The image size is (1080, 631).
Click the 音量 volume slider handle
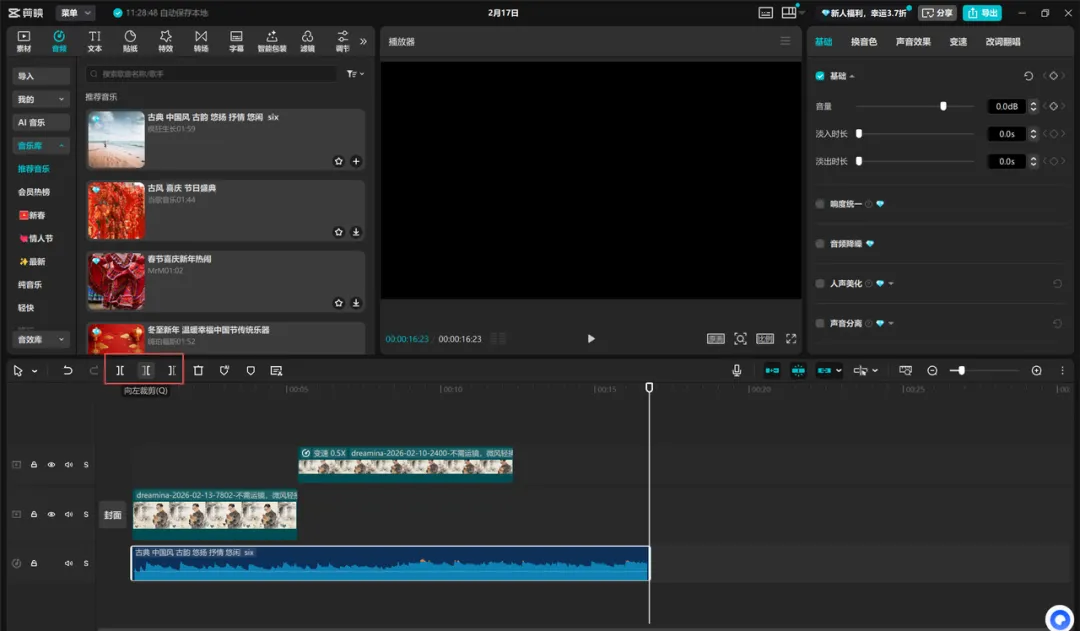[x=943, y=106]
